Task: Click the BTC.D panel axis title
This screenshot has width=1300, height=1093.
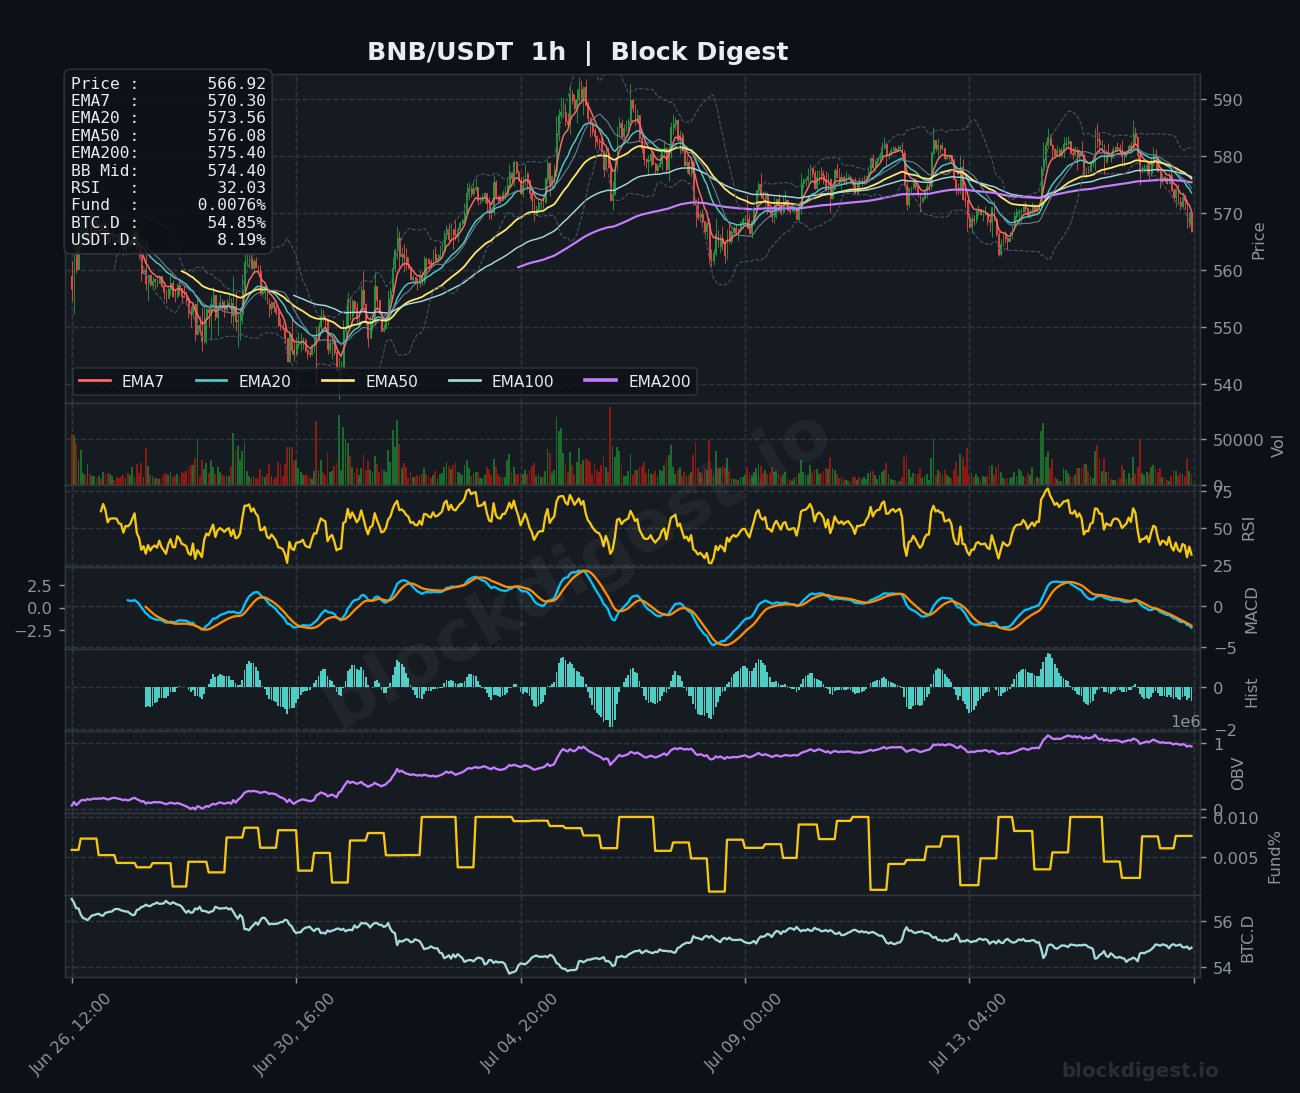Action: coord(1247,939)
